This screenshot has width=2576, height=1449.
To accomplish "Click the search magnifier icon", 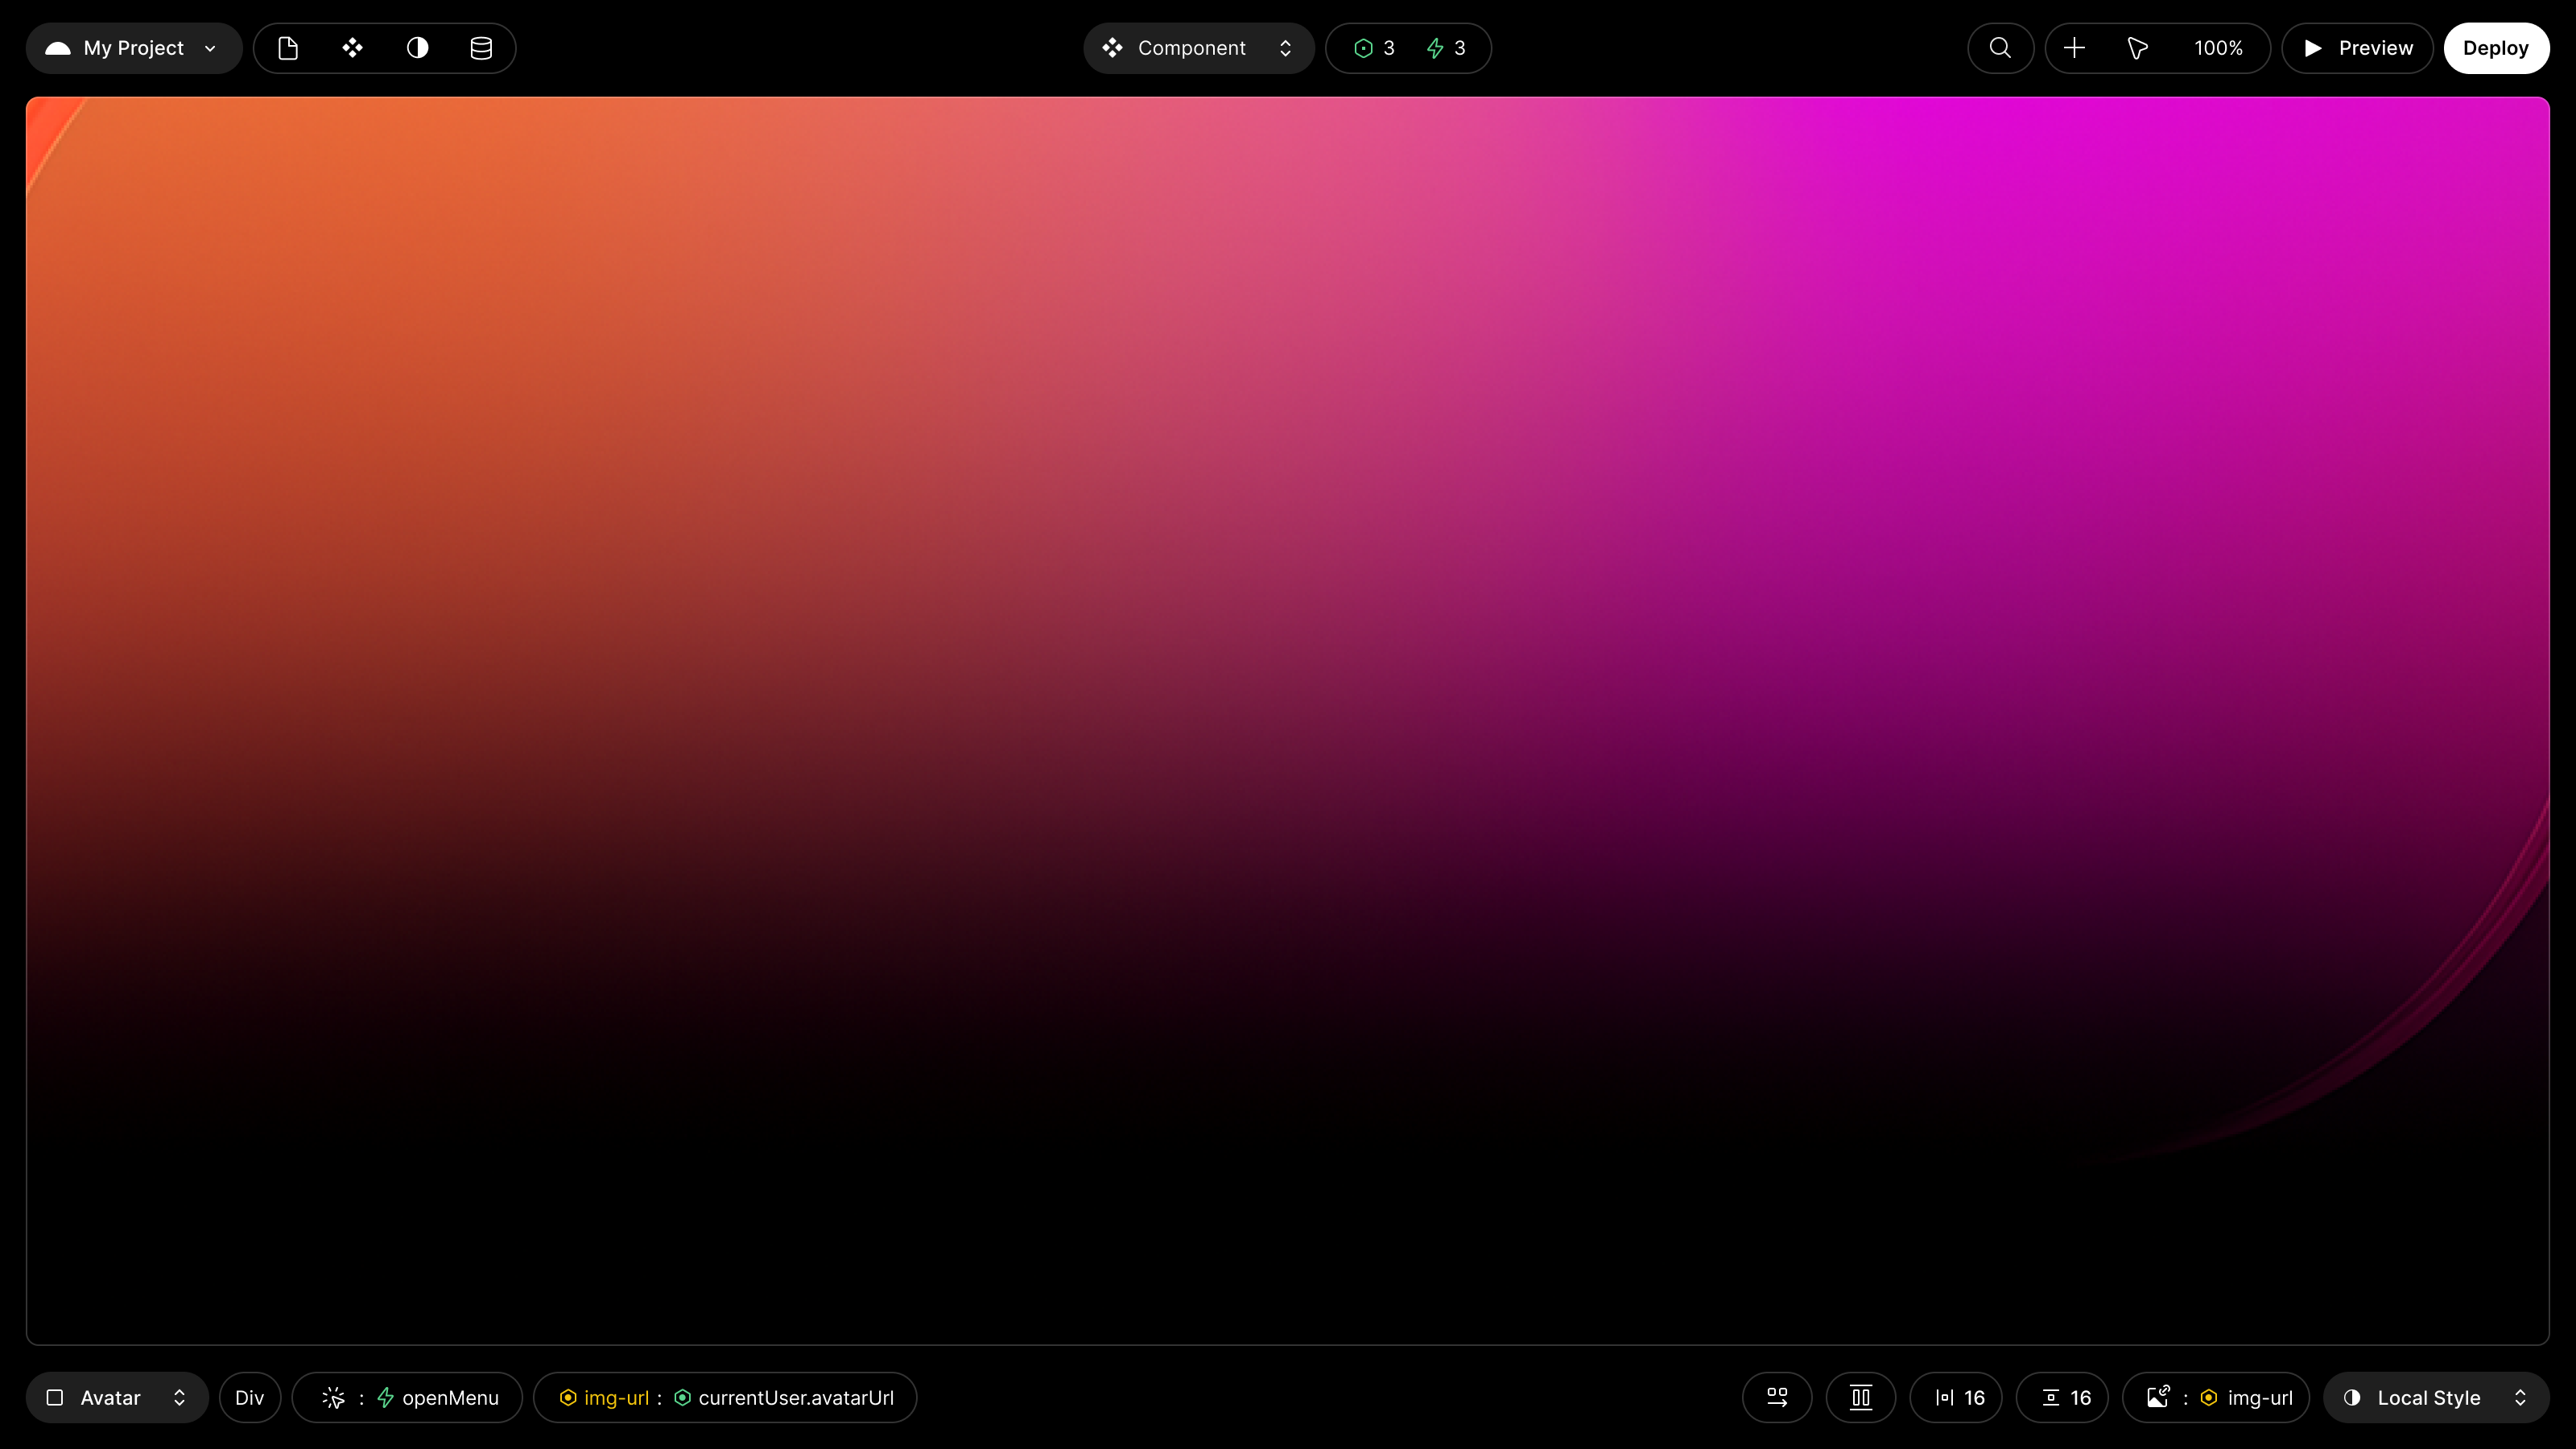I will click(x=2000, y=48).
